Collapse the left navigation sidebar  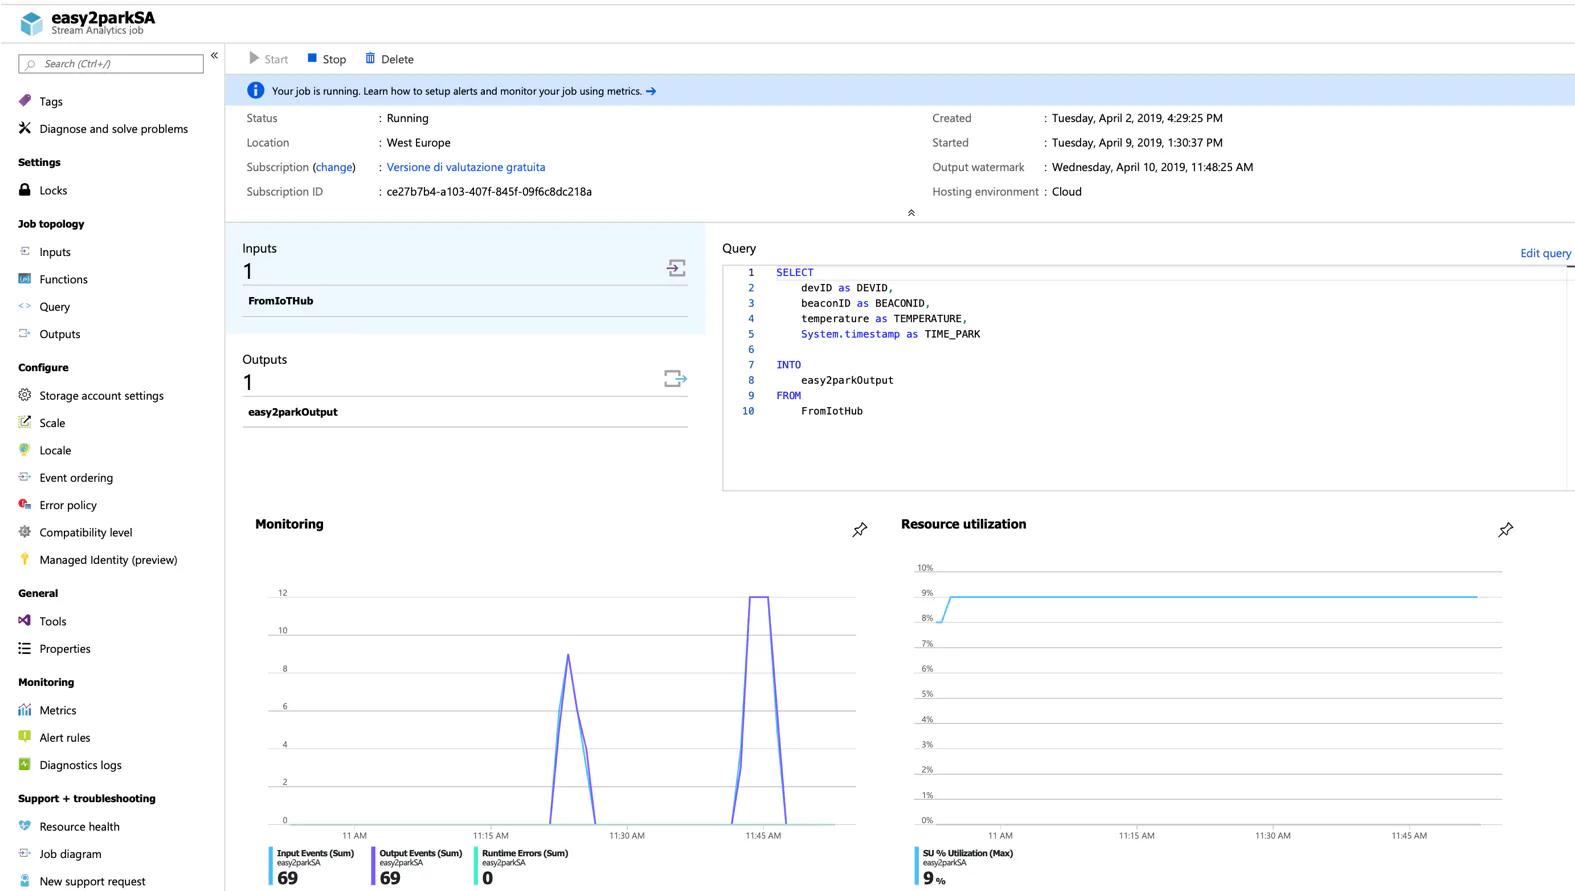click(x=214, y=56)
